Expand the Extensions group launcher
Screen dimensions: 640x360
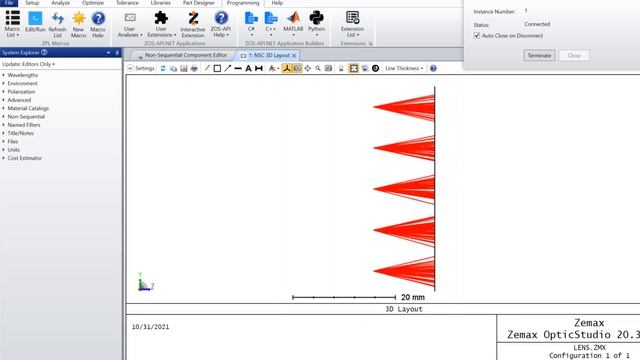point(371,44)
